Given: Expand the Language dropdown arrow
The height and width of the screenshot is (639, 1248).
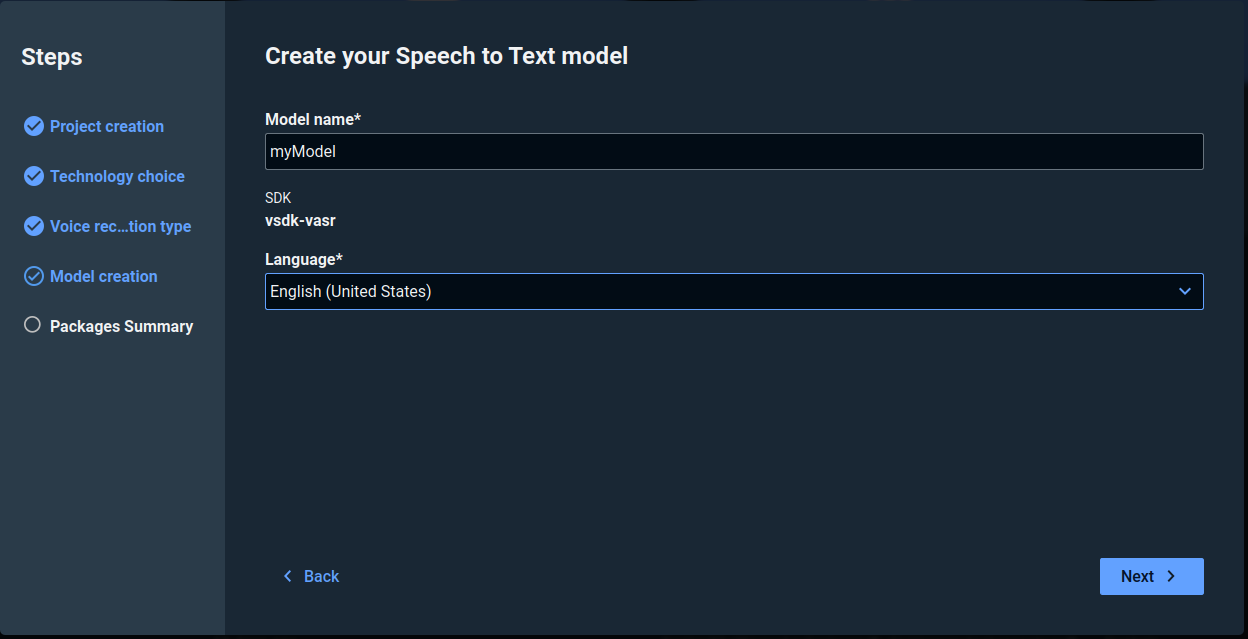Looking at the screenshot, I should [x=1185, y=291].
